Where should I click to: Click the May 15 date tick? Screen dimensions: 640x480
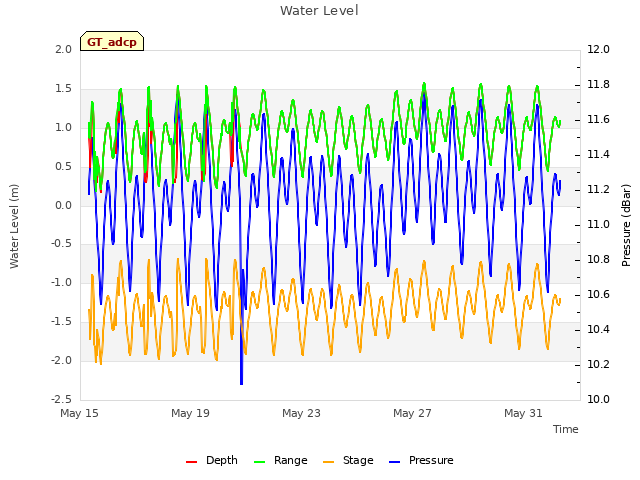(x=79, y=413)
